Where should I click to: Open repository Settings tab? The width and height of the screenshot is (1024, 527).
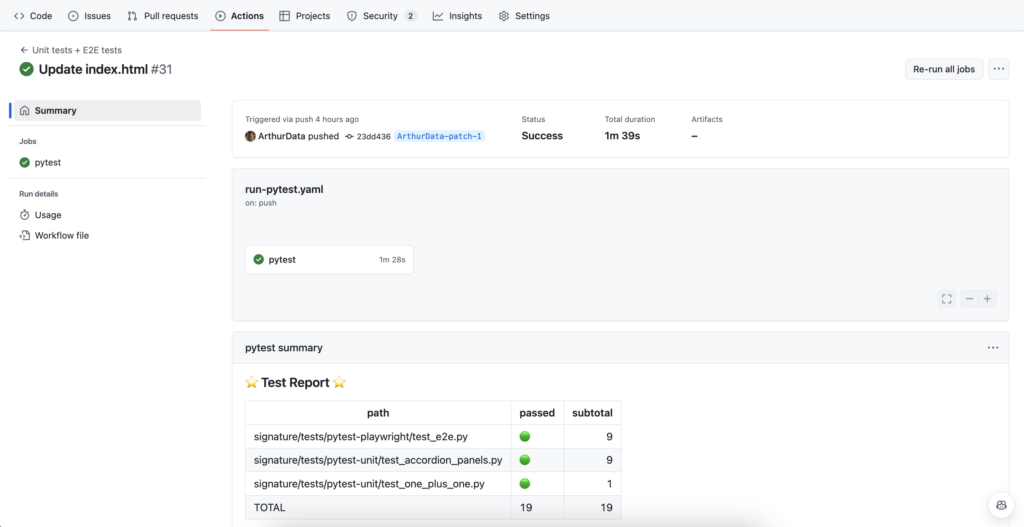coord(524,16)
